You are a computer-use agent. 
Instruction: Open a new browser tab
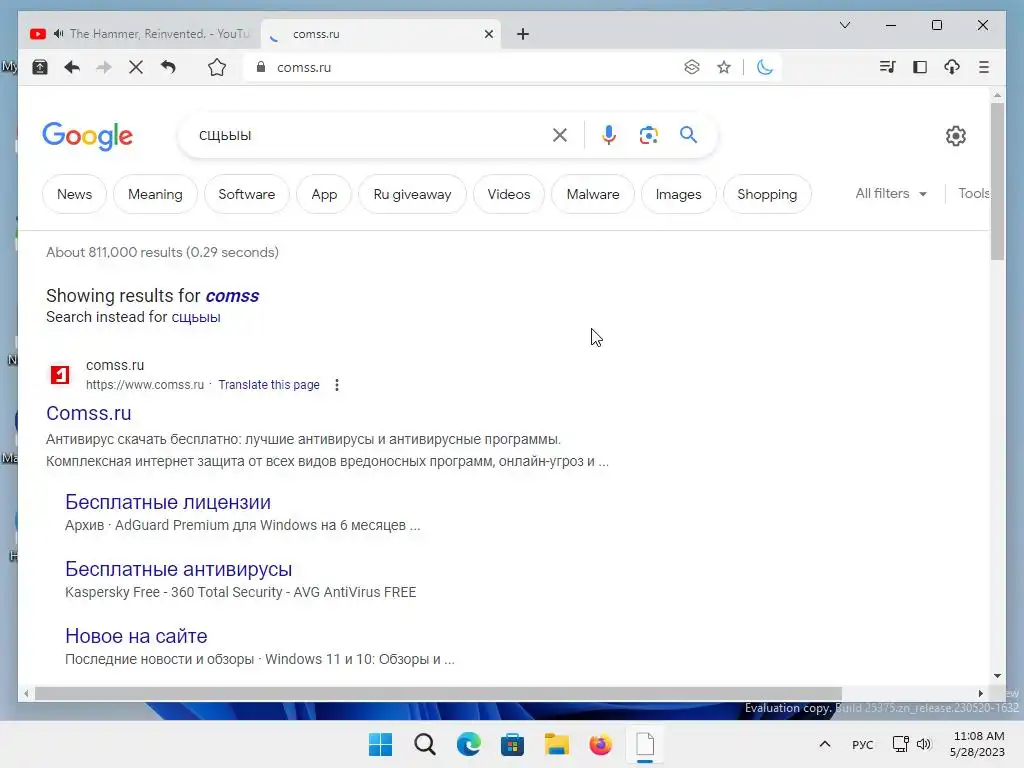[x=522, y=34]
